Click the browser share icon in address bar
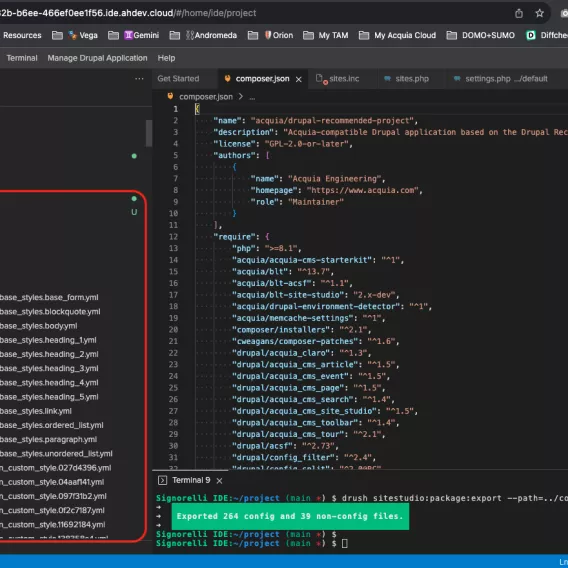 pos(519,13)
